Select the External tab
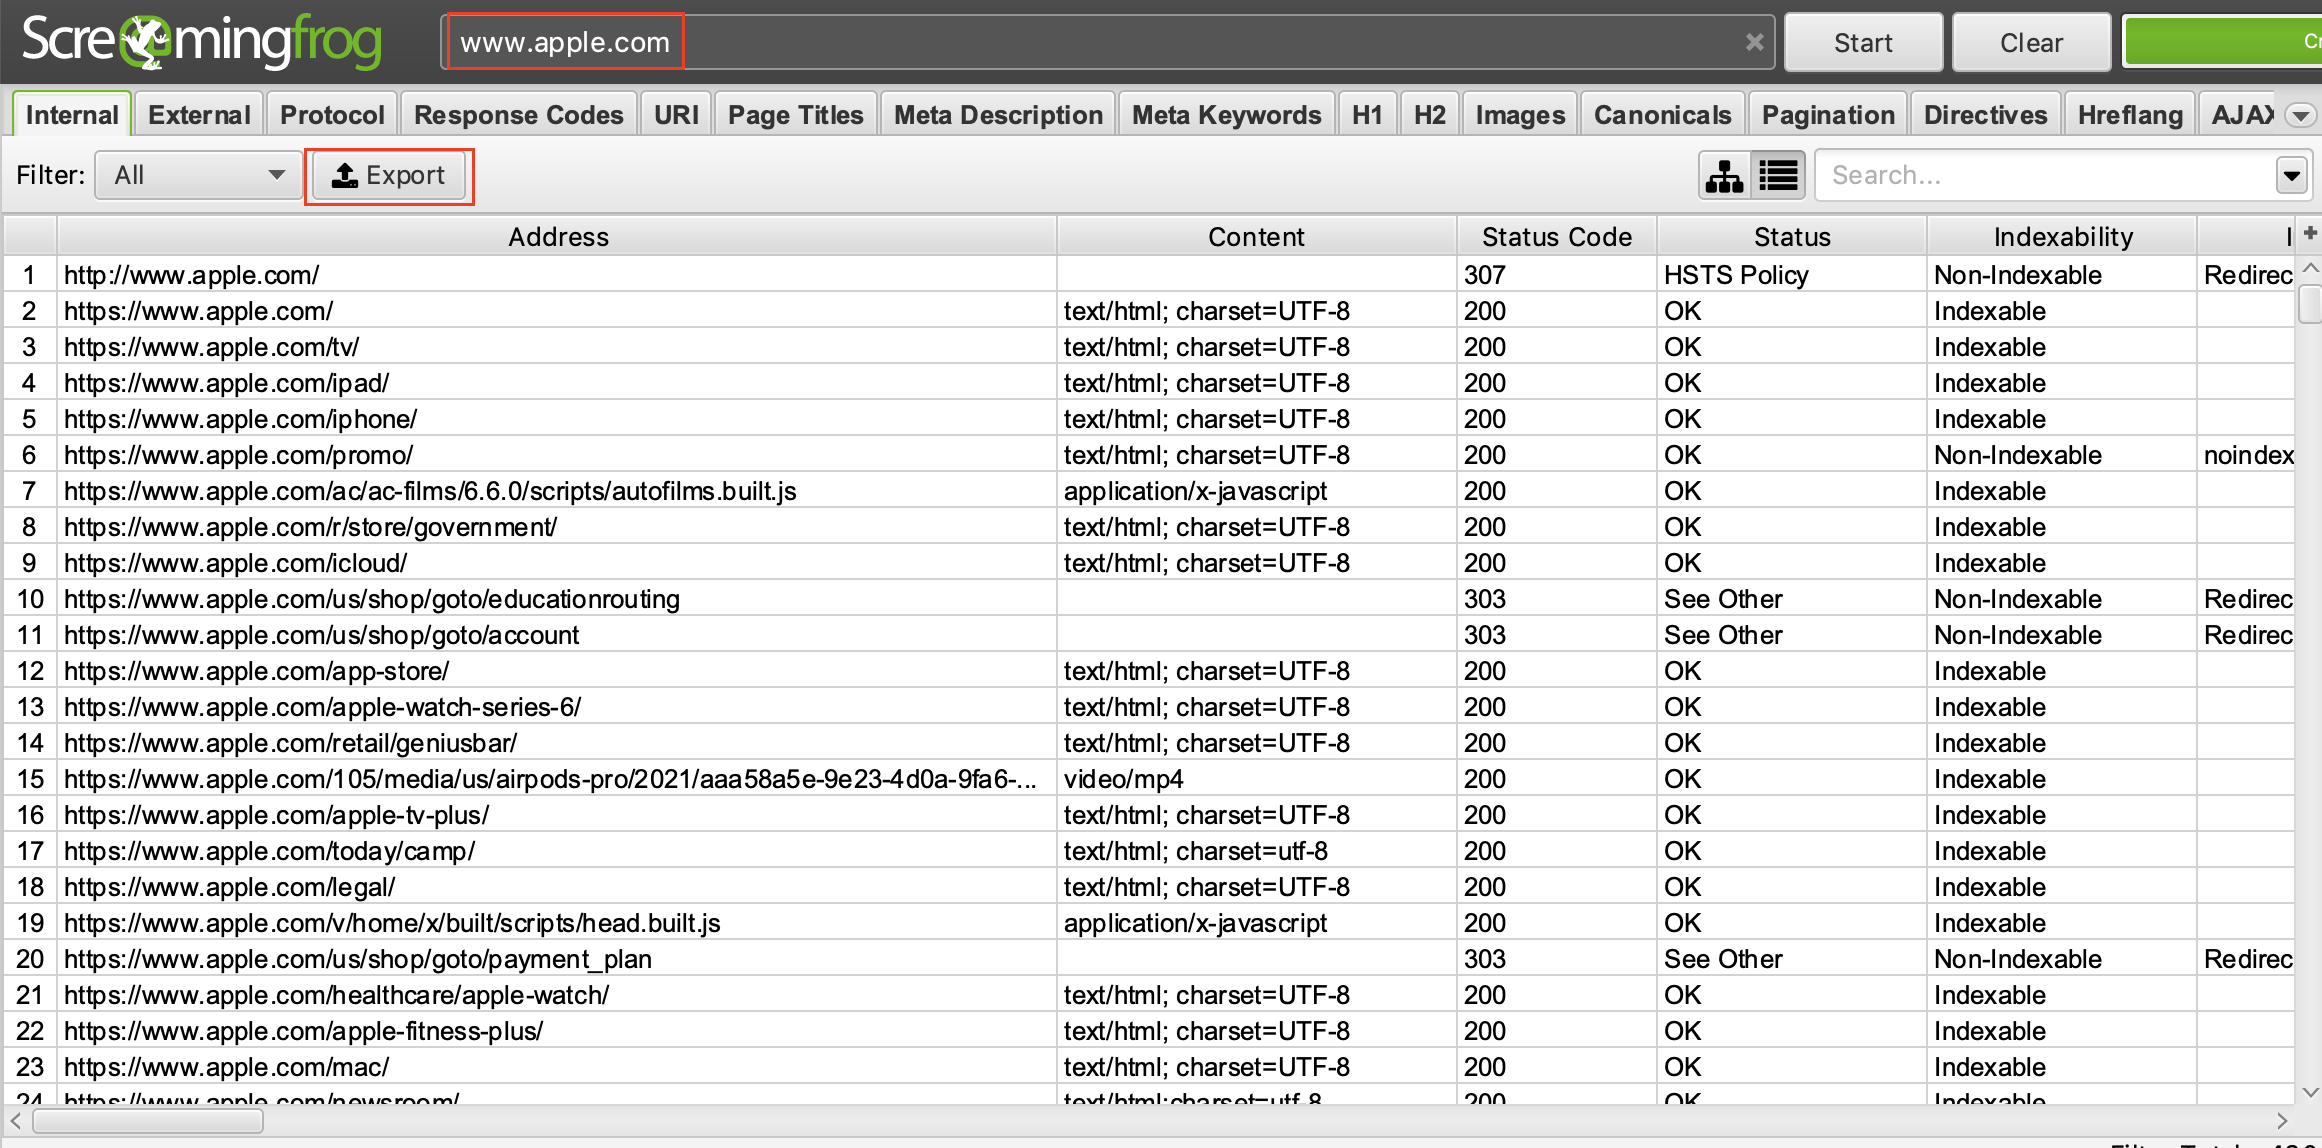 197,116
